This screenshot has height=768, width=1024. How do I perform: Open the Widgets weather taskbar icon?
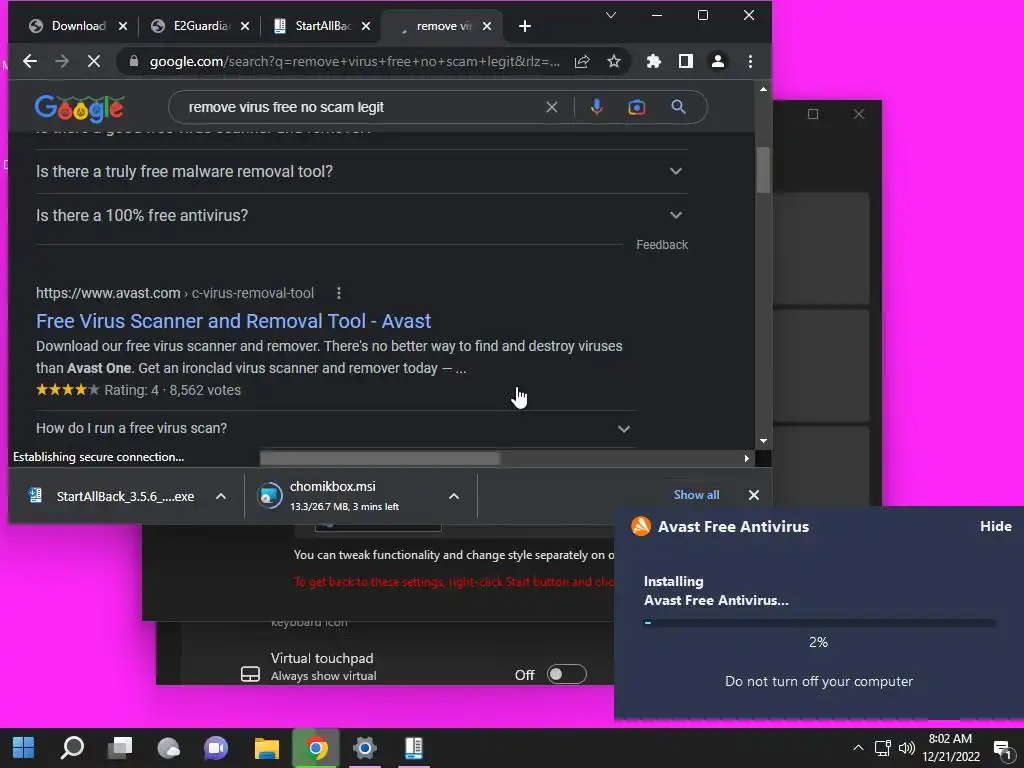(x=168, y=748)
